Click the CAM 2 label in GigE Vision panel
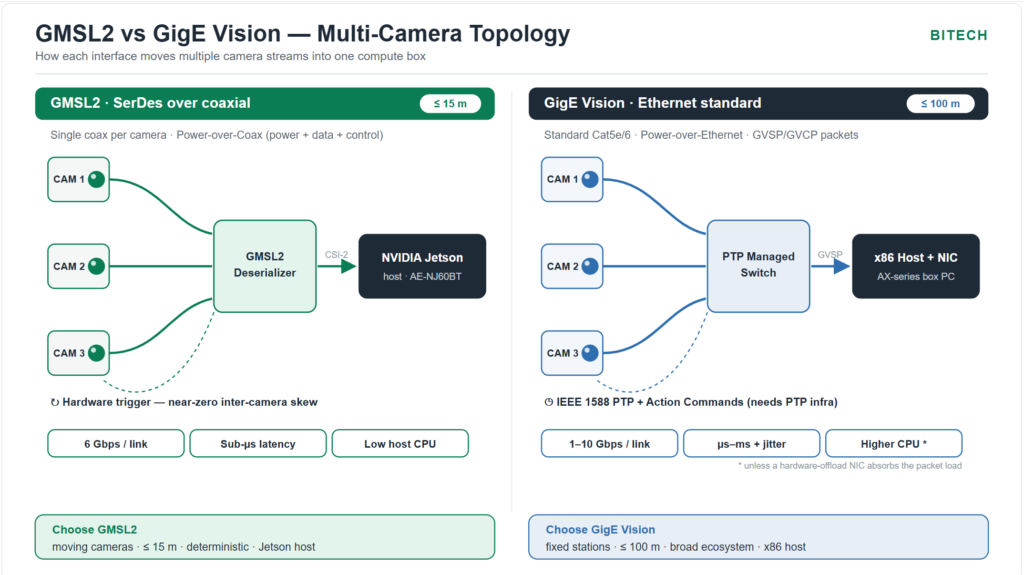 coord(562,266)
